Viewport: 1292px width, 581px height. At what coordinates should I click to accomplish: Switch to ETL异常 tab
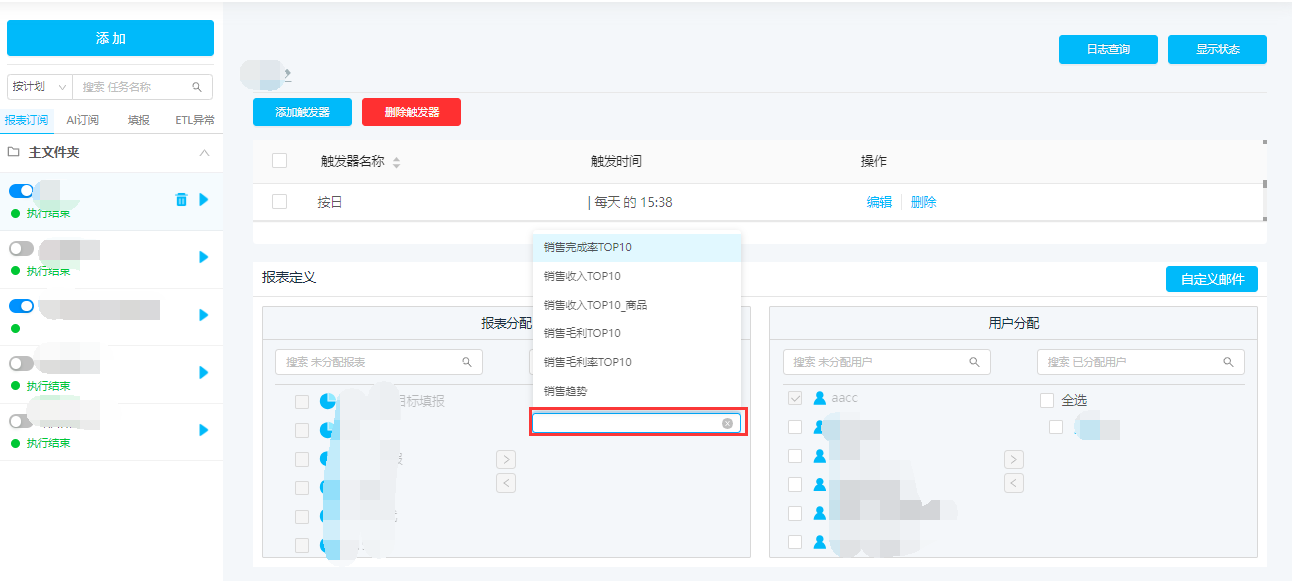click(195, 120)
